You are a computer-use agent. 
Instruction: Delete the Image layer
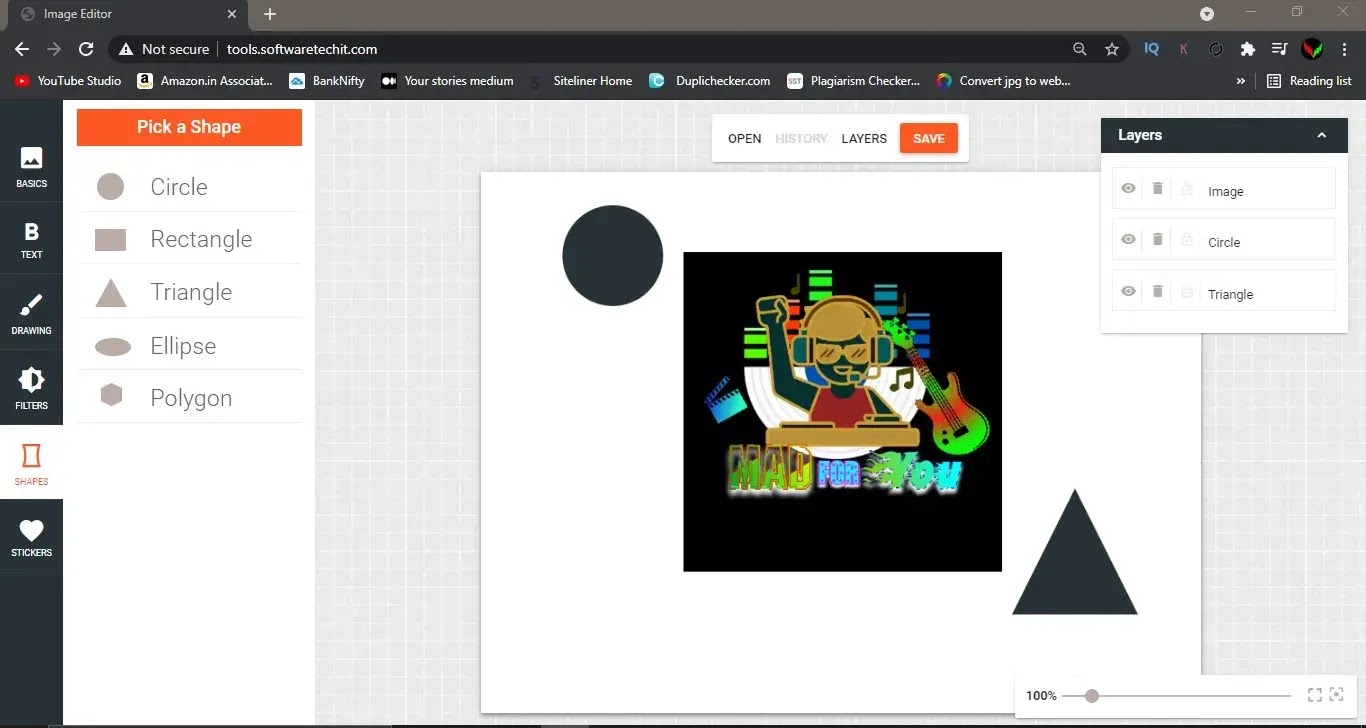1157,188
